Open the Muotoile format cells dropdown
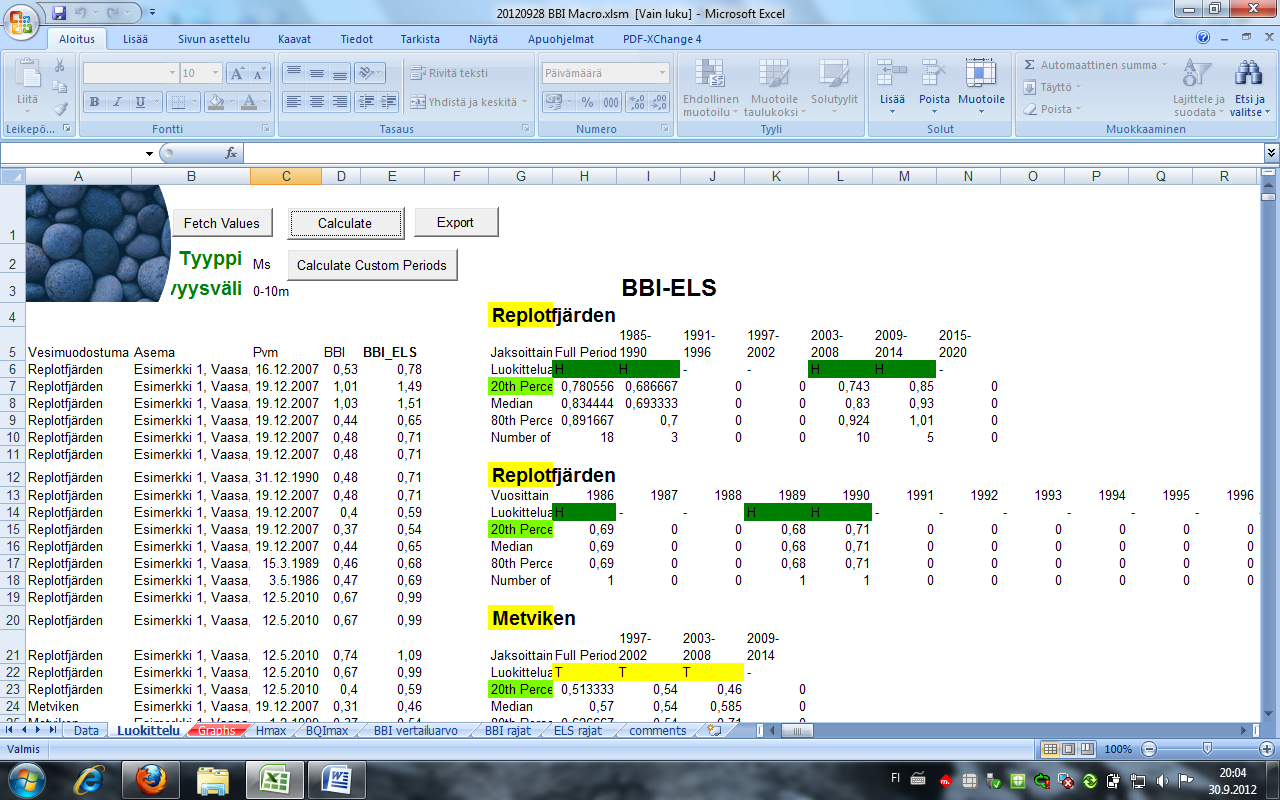This screenshot has width=1280, height=800. point(981,110)
